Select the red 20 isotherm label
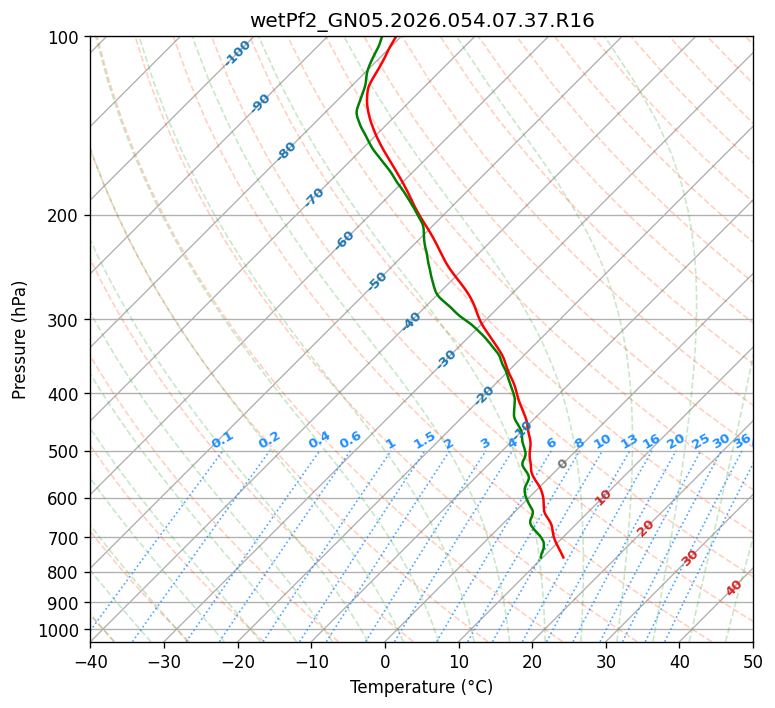Viewport: 775px width, 708px height. pyautogui.click(x=646, y=528)
